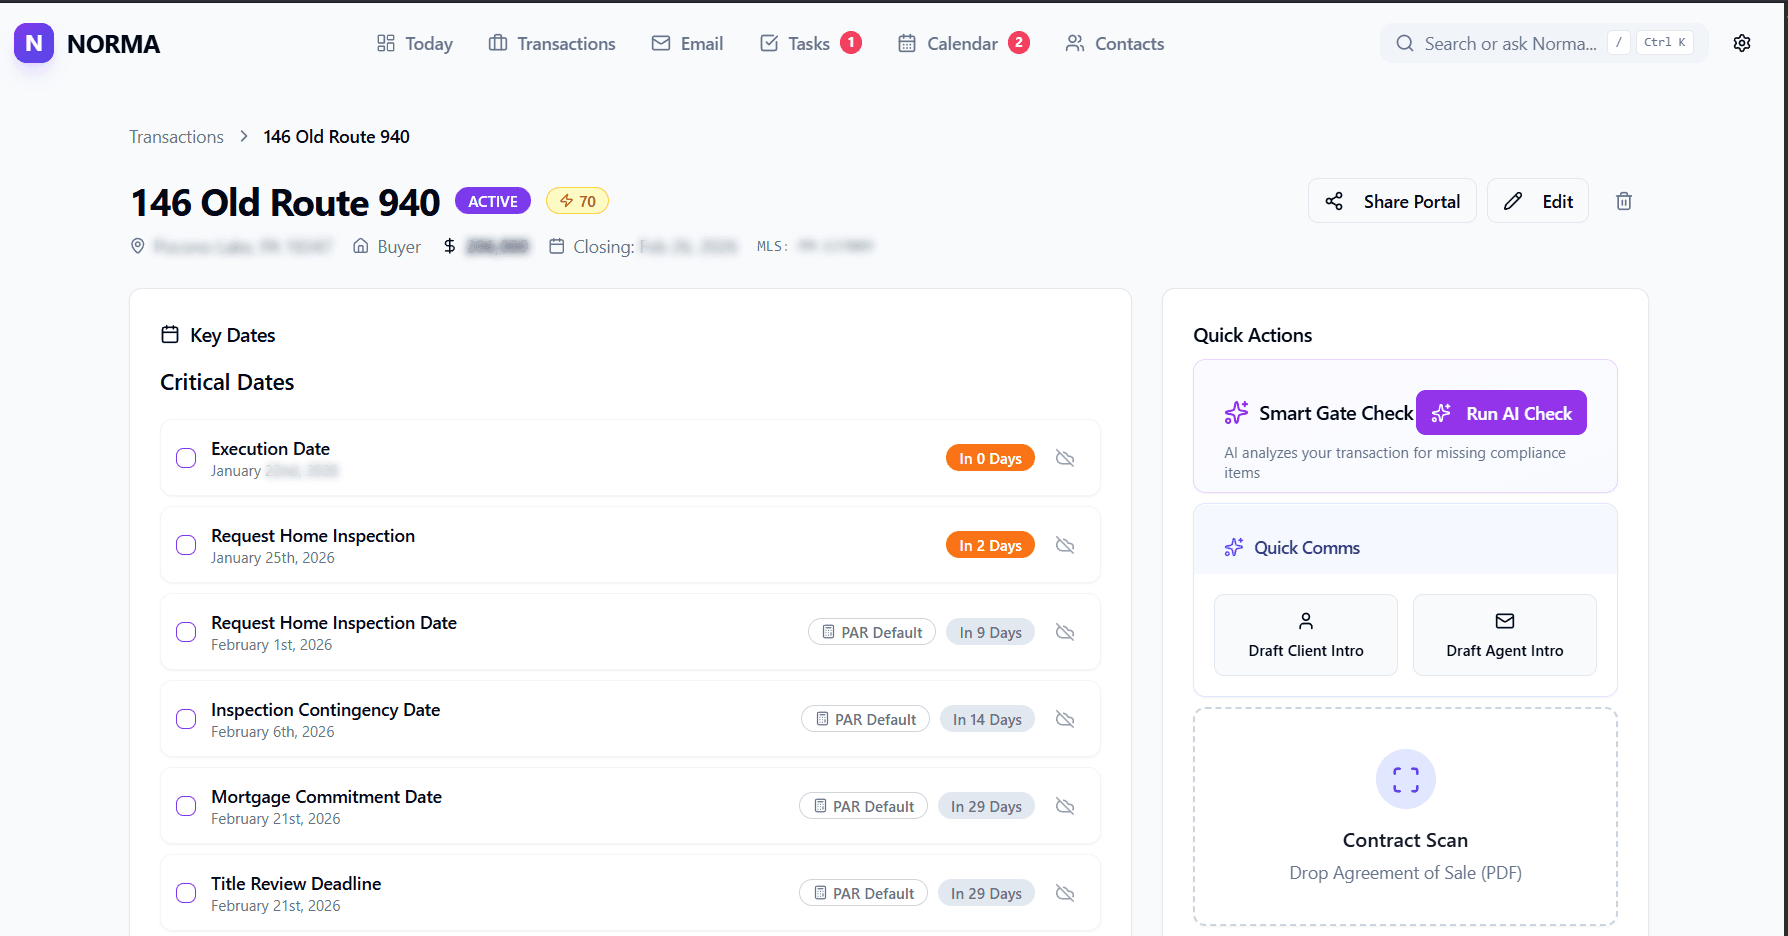Hide the Inspection Contingency Date
The image size is (1788, 936).
coord(1064,718)
